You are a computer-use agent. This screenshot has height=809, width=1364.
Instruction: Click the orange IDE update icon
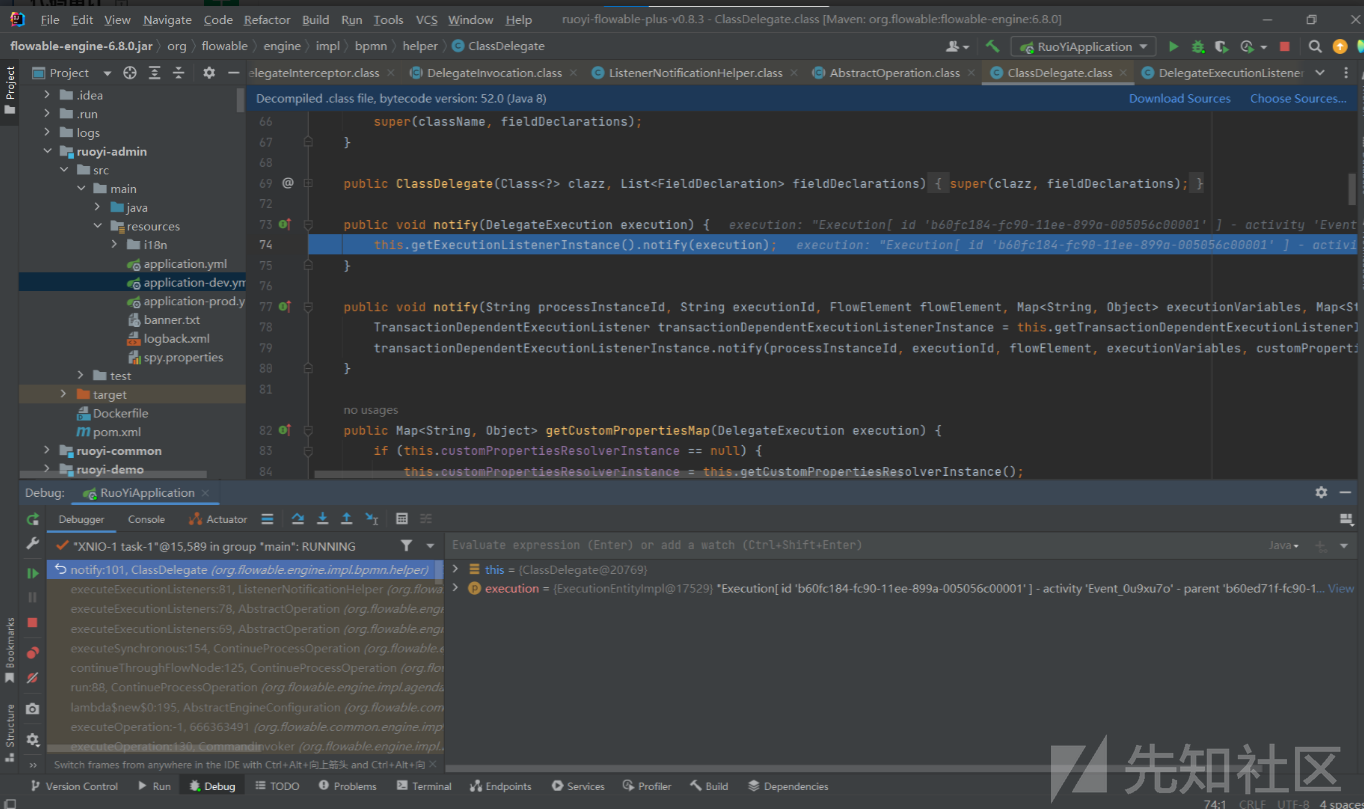[1339, 47]
